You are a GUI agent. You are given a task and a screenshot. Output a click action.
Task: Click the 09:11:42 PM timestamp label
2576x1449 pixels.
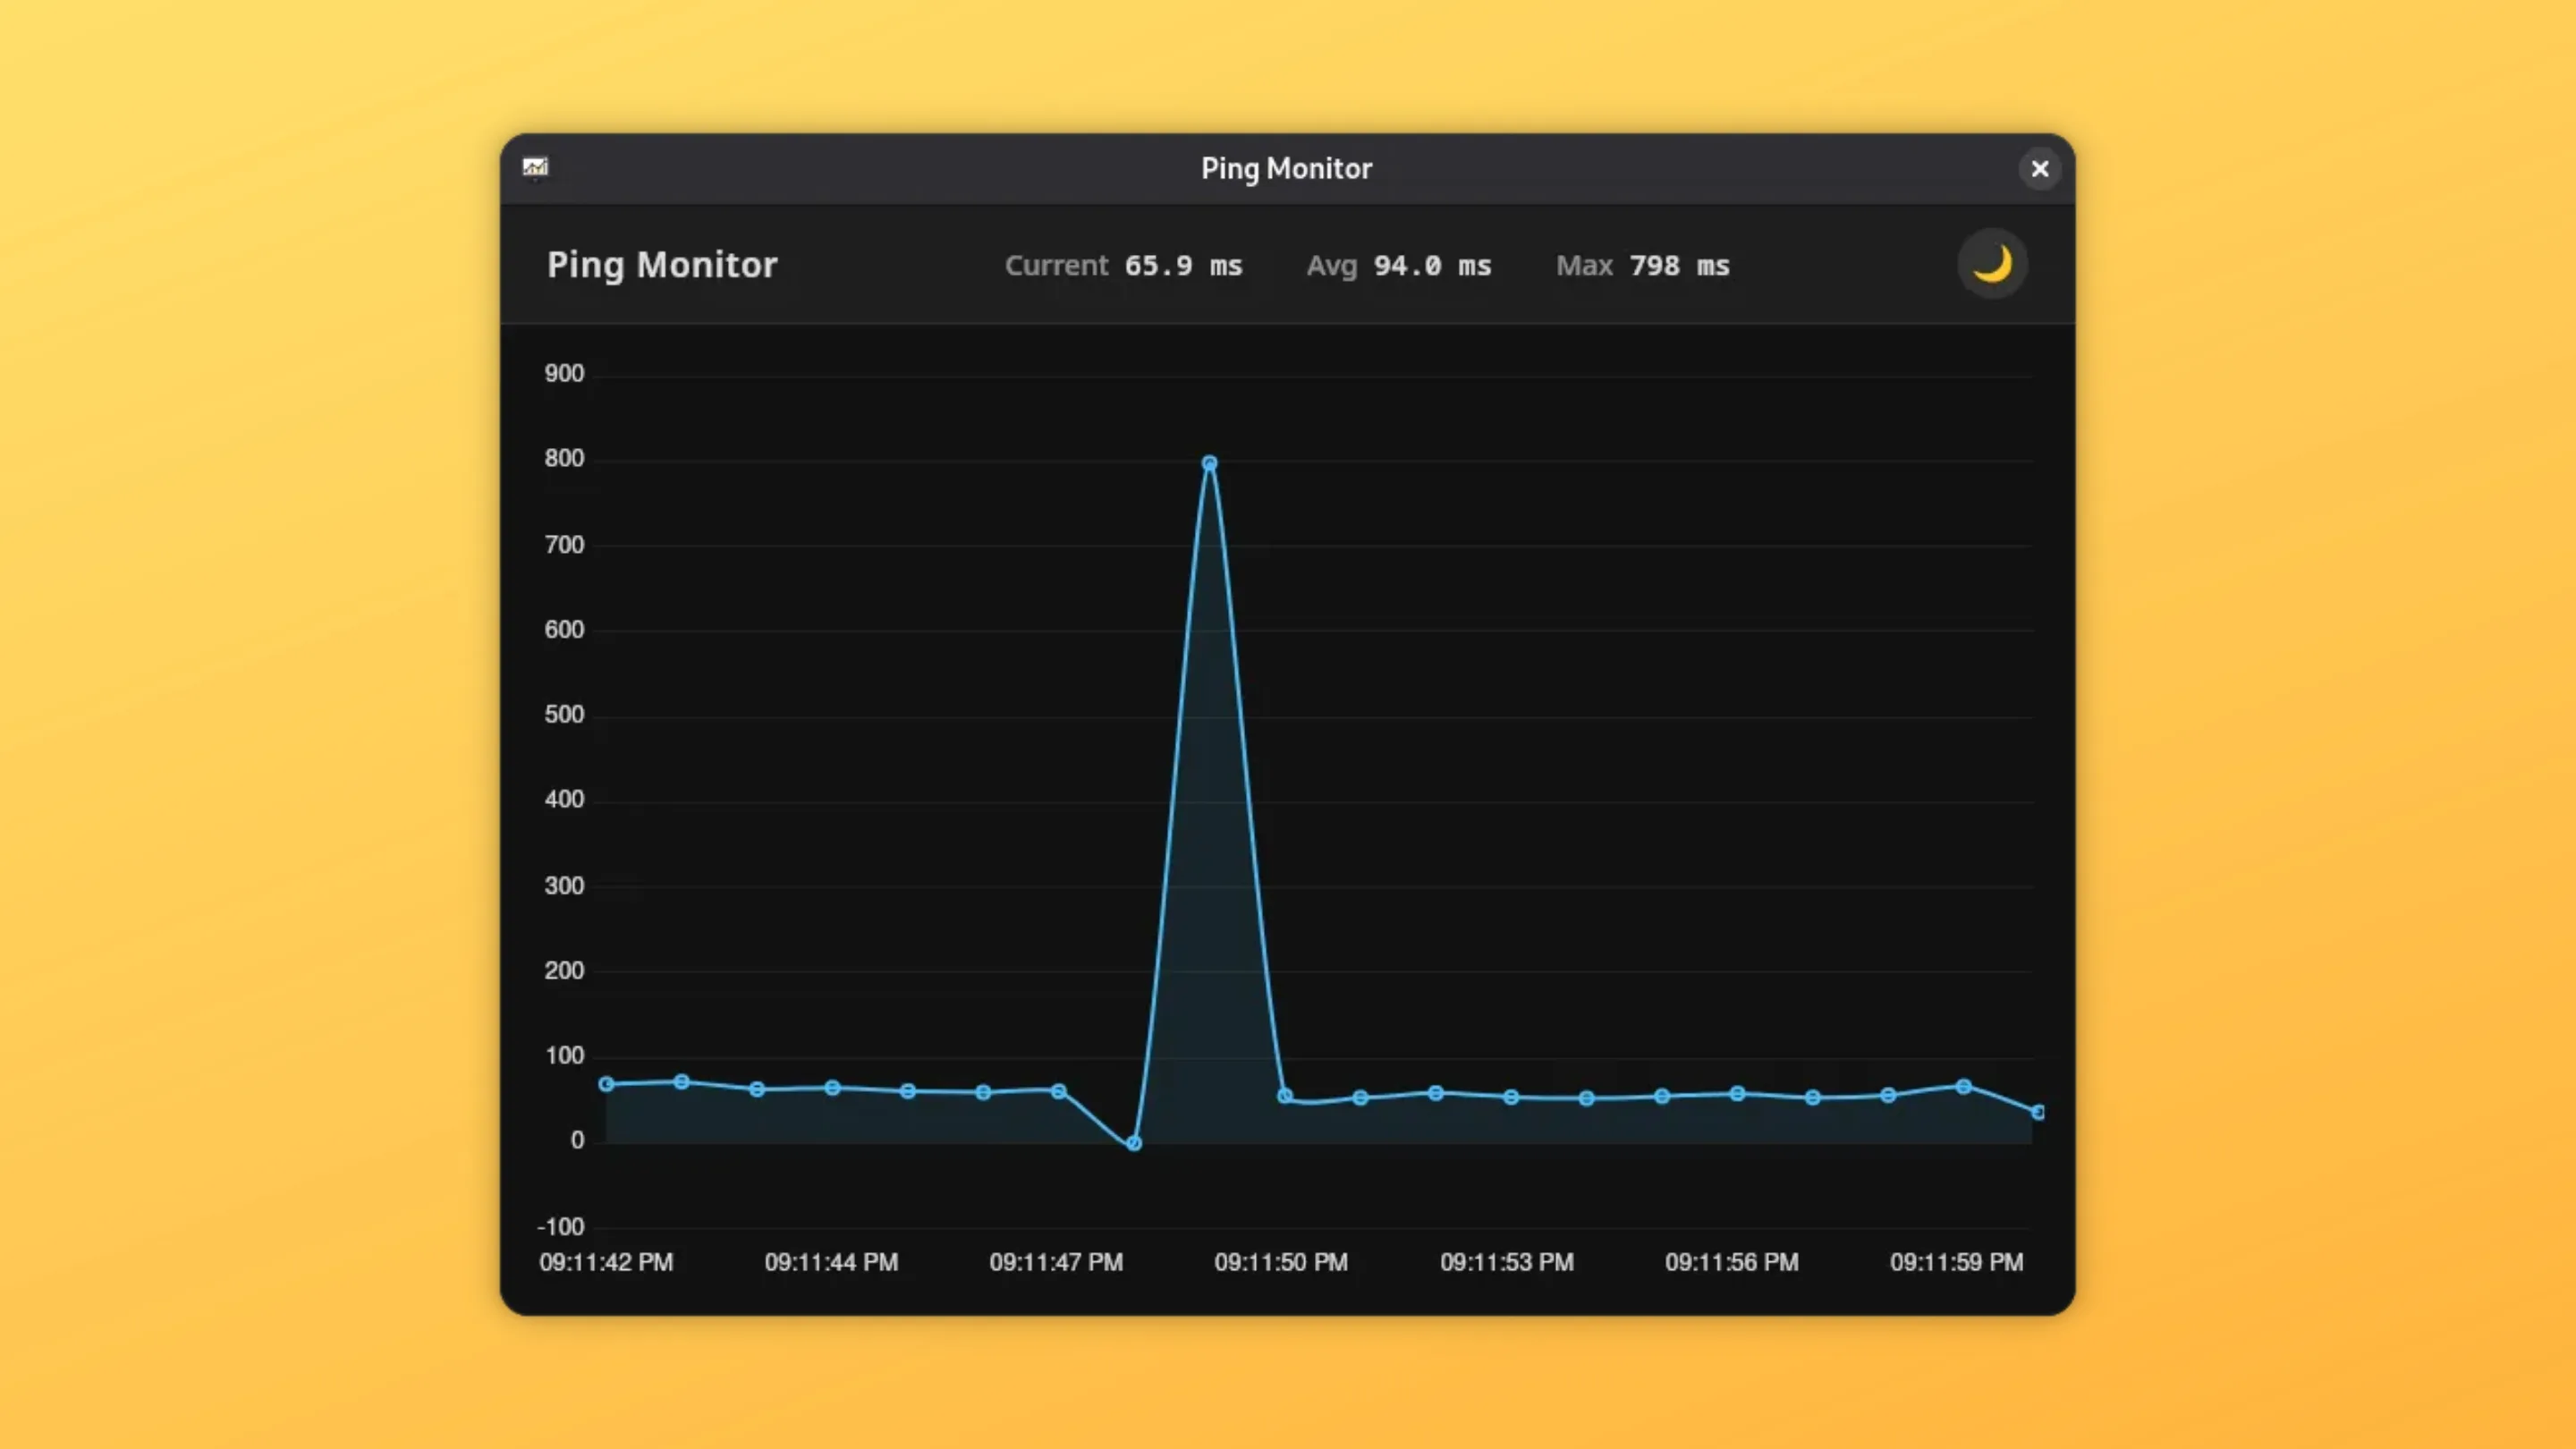(x=606, y=1262)
